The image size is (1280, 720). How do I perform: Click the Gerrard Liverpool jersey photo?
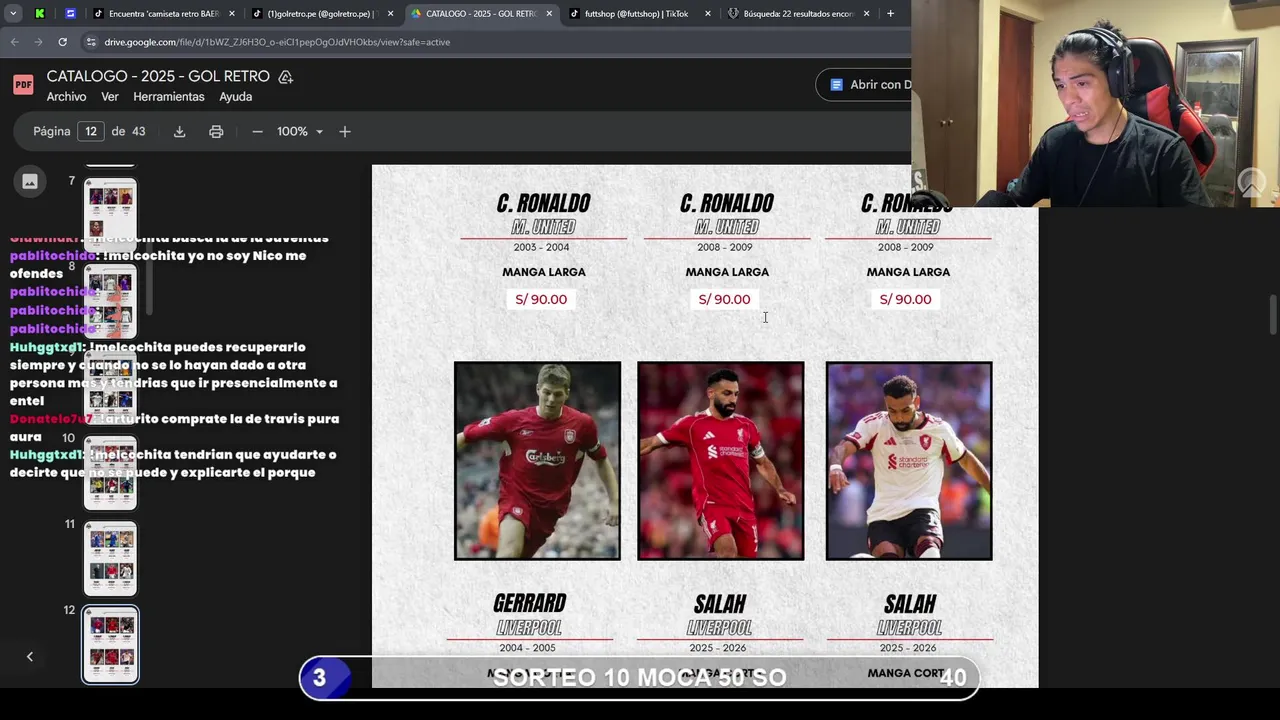tap(537, 461)
